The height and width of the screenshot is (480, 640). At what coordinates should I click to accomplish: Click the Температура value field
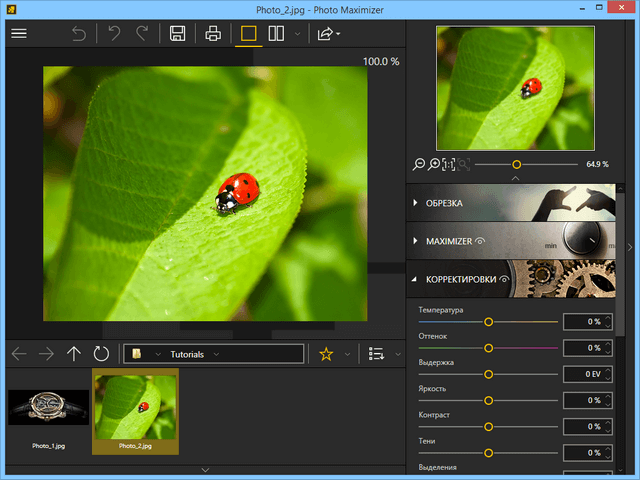coord(587,322)
